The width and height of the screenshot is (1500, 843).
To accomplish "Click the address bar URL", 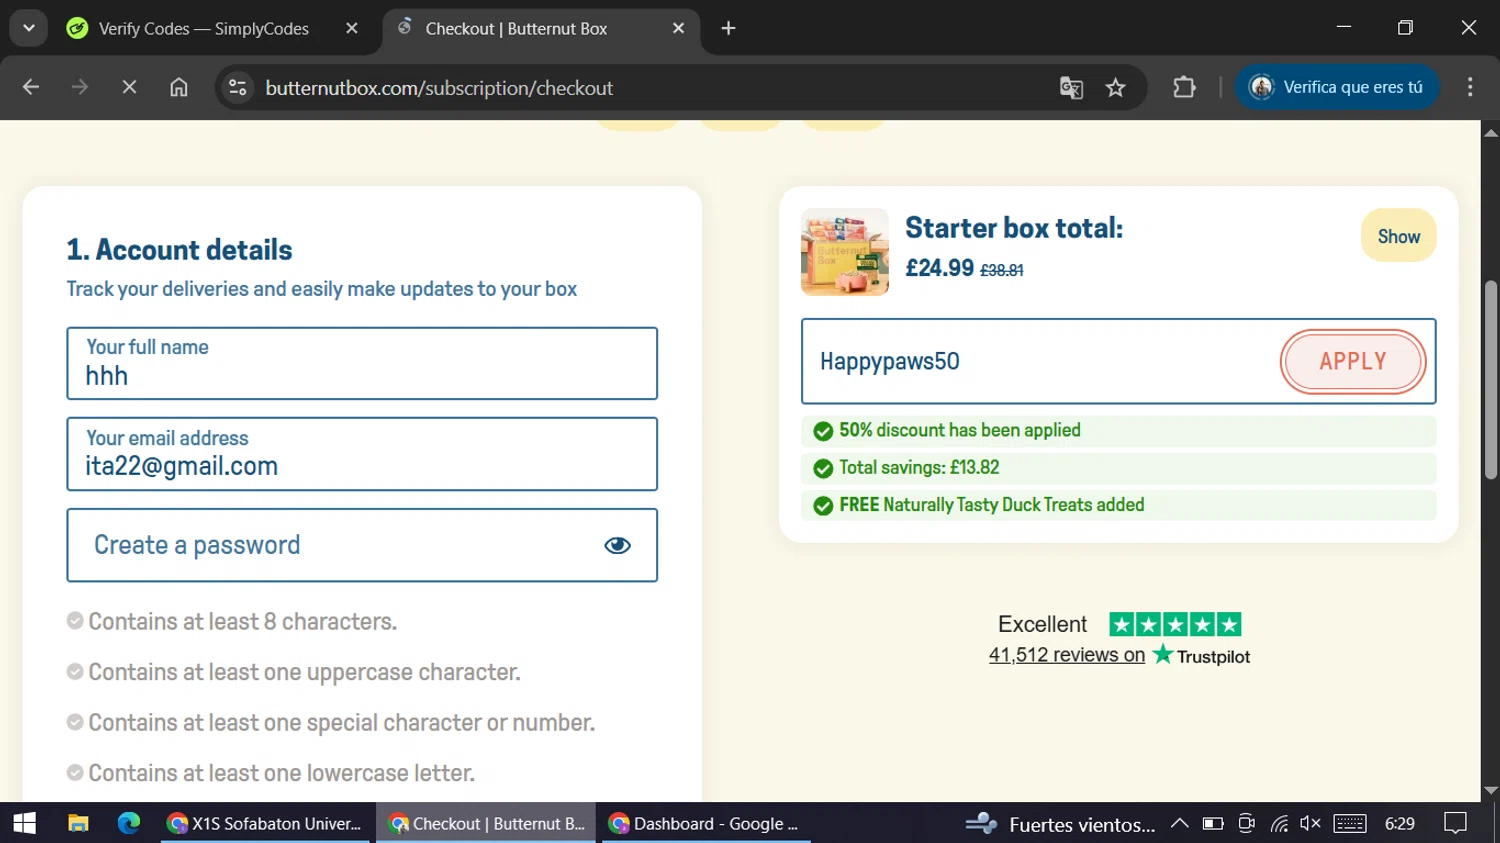I will (439, 88).
